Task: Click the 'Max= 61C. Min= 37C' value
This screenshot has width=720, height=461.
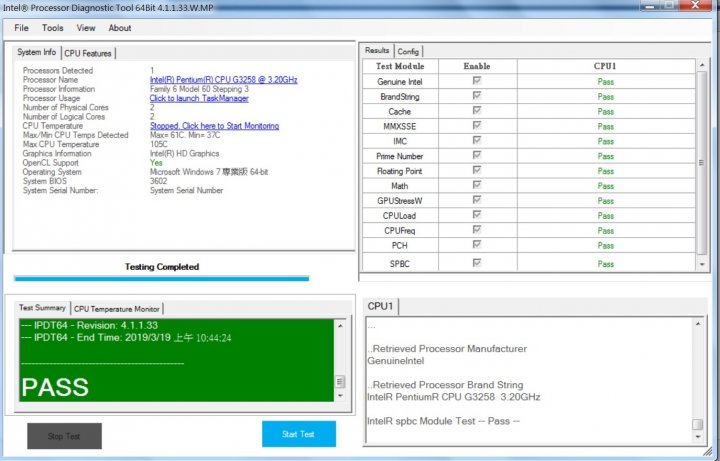Action: pos(185,135)
